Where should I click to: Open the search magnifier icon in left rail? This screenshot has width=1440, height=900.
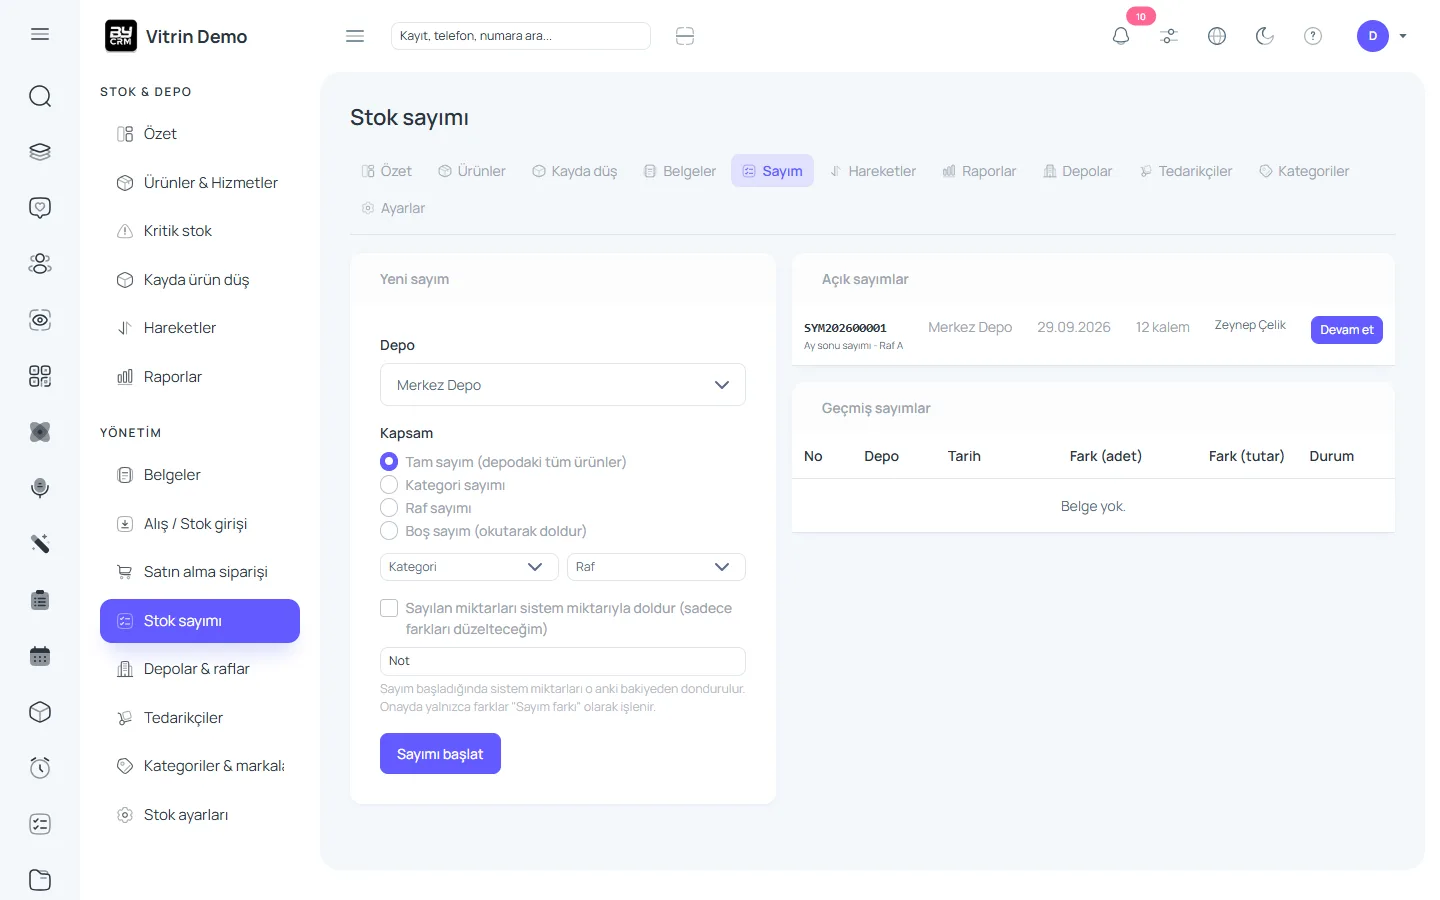(x=40, y=96)
